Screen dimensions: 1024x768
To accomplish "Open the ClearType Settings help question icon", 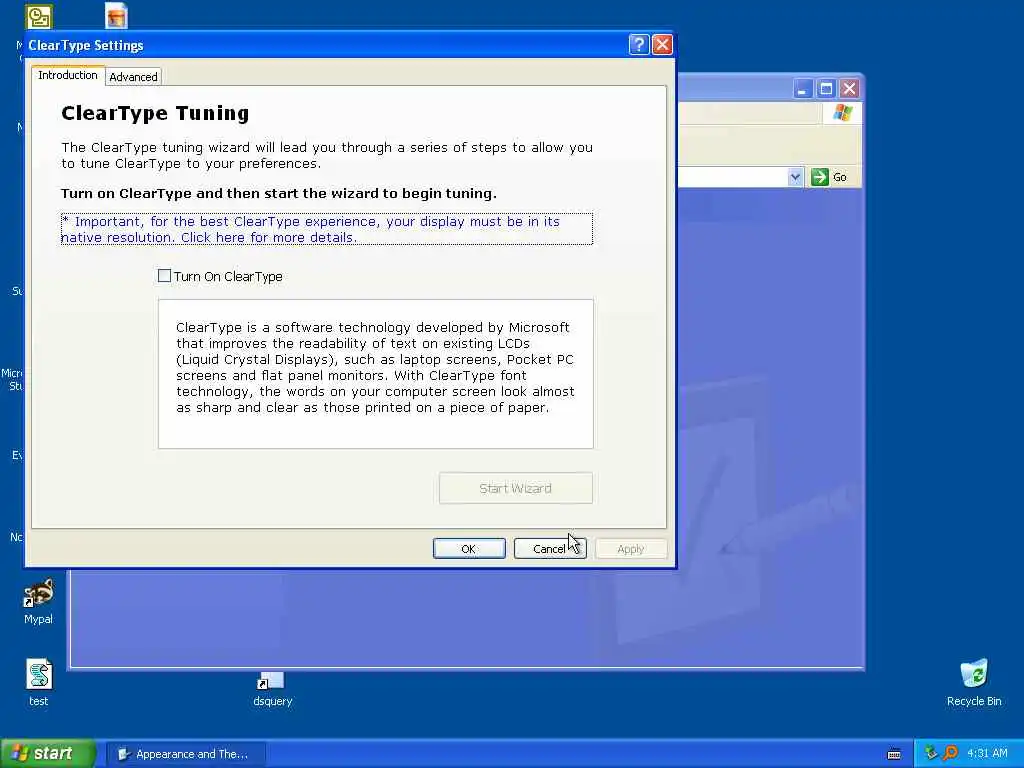I will pyautogui.click(x=639, y=44).
